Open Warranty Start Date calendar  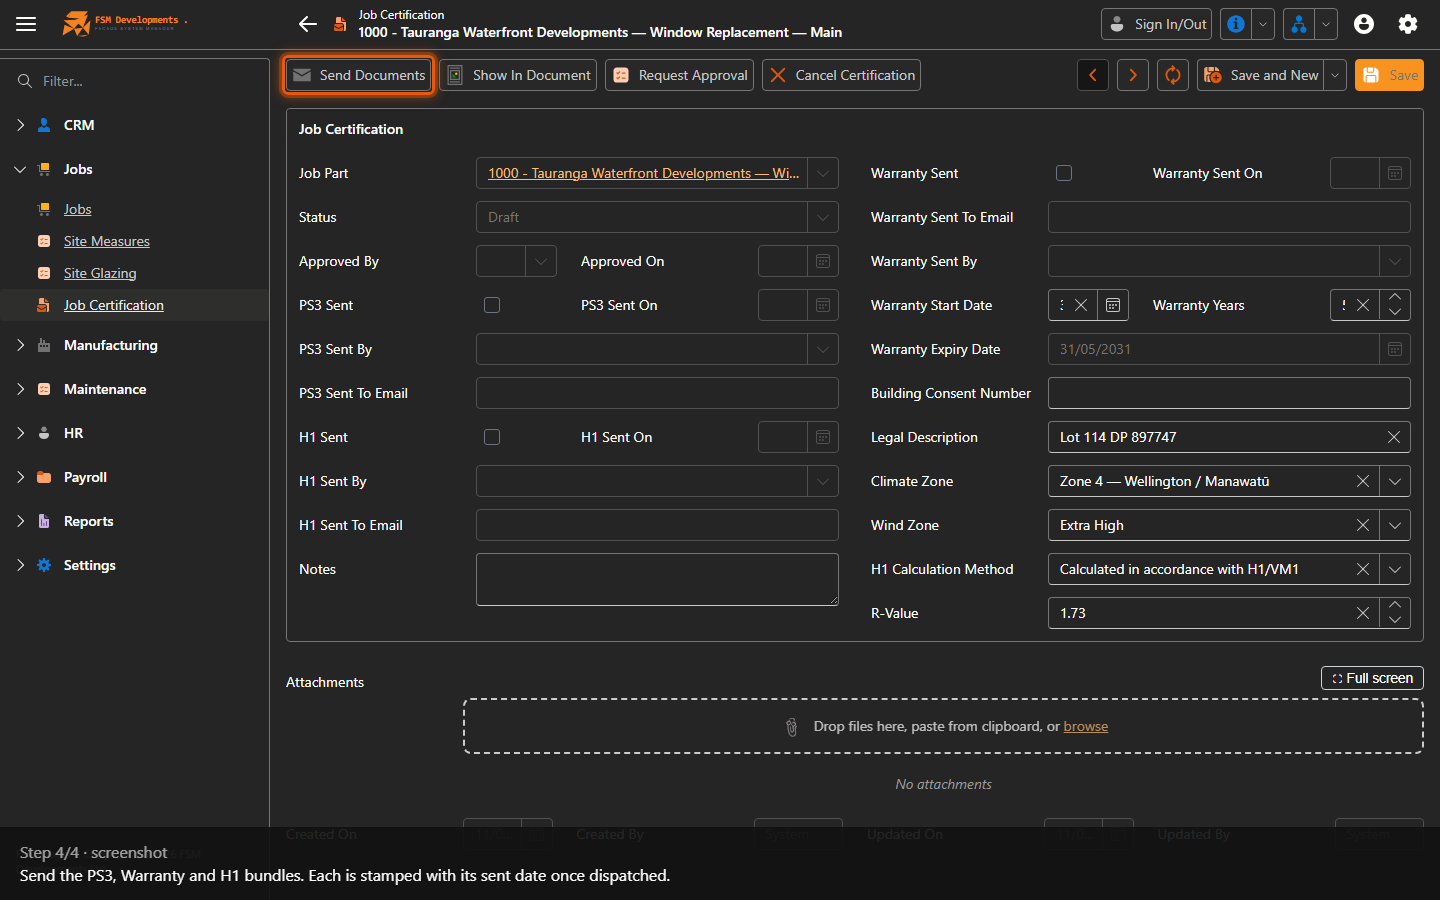1113,305
